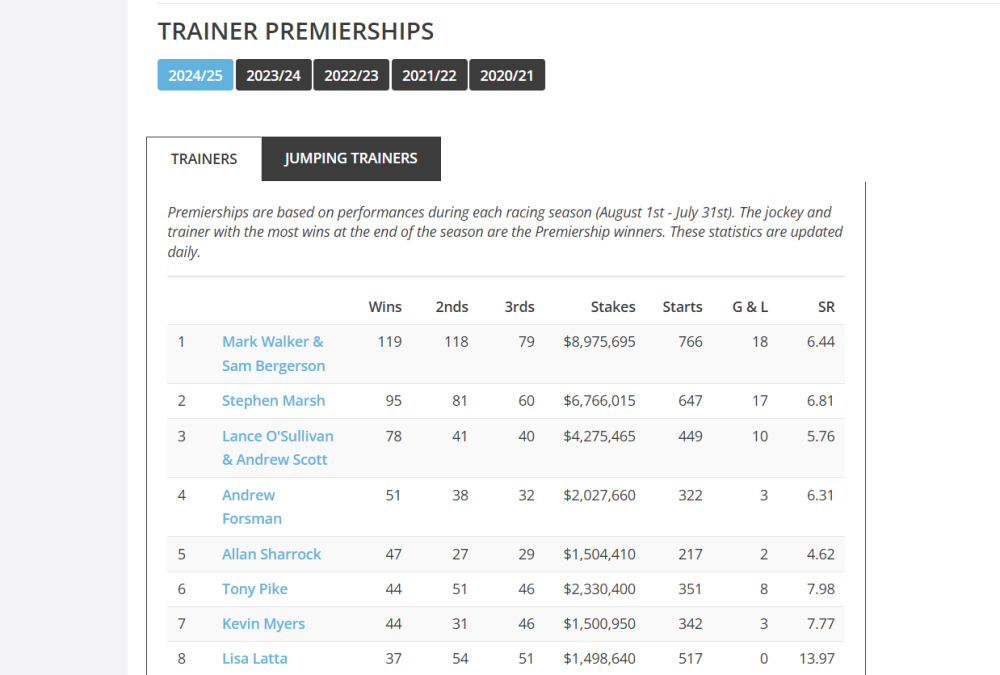Open Lisa Latta's trainer profile
The image size is (1000, 675).
coord(255,659)
